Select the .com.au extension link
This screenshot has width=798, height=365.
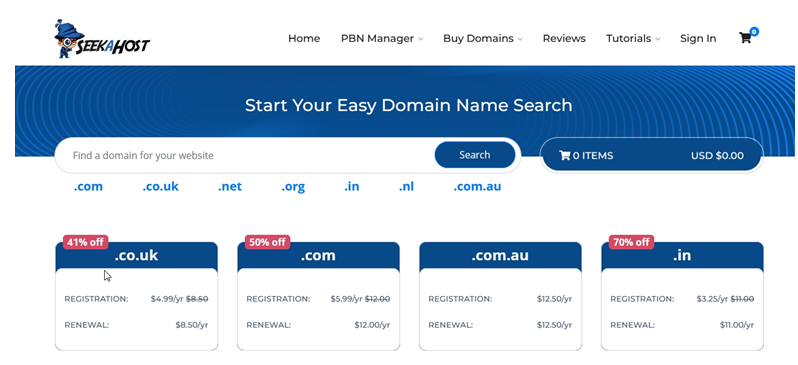pos(477,186)
